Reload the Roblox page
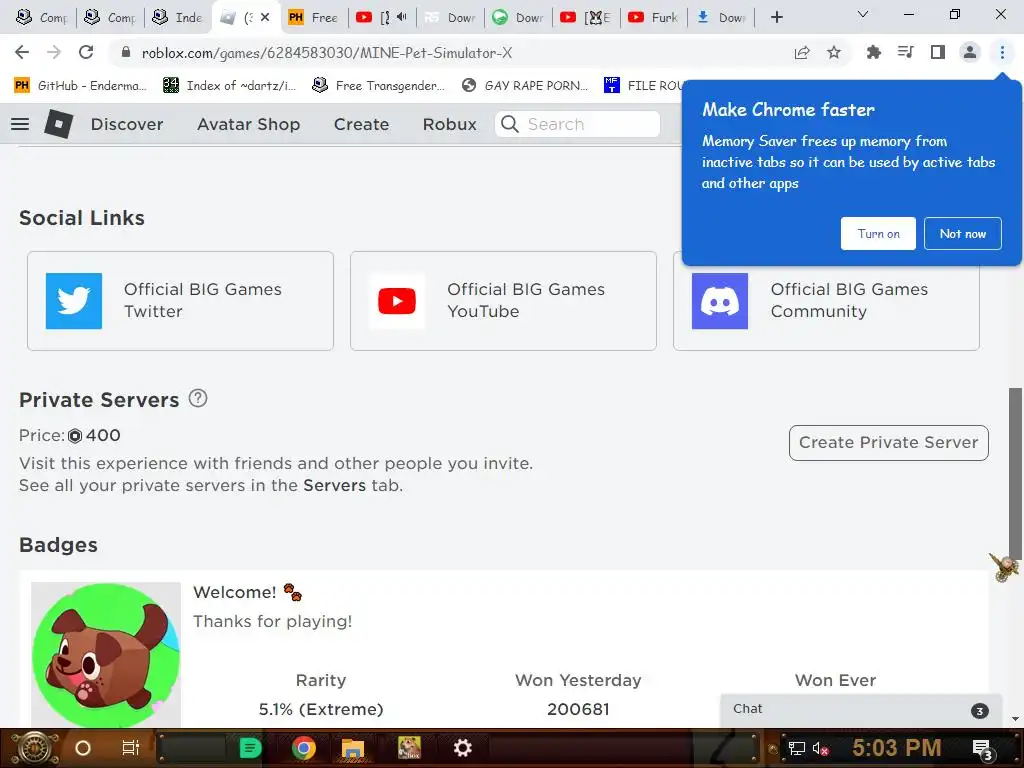1024x768 pixels. 86,52
